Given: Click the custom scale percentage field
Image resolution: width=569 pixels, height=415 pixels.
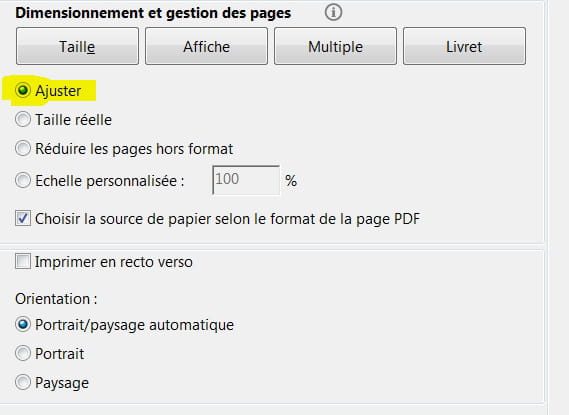Looking at the screenshot, I should 246,180.
